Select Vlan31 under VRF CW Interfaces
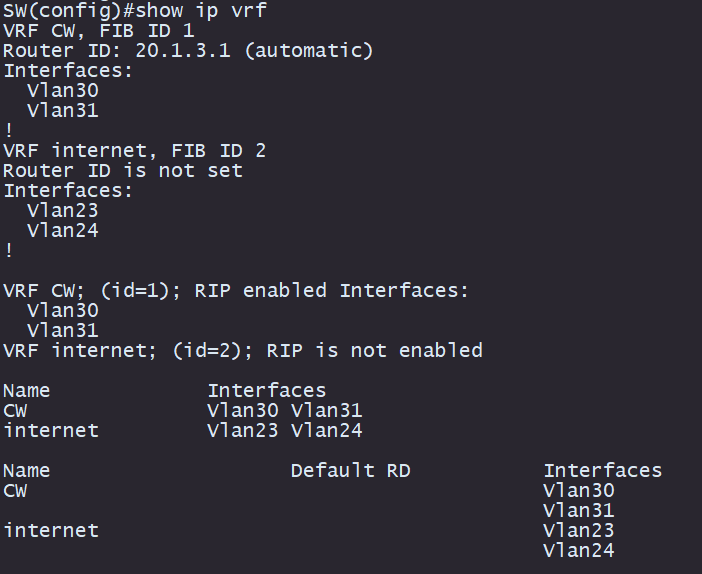The image size is (702, 574). (x=63, y=111)
